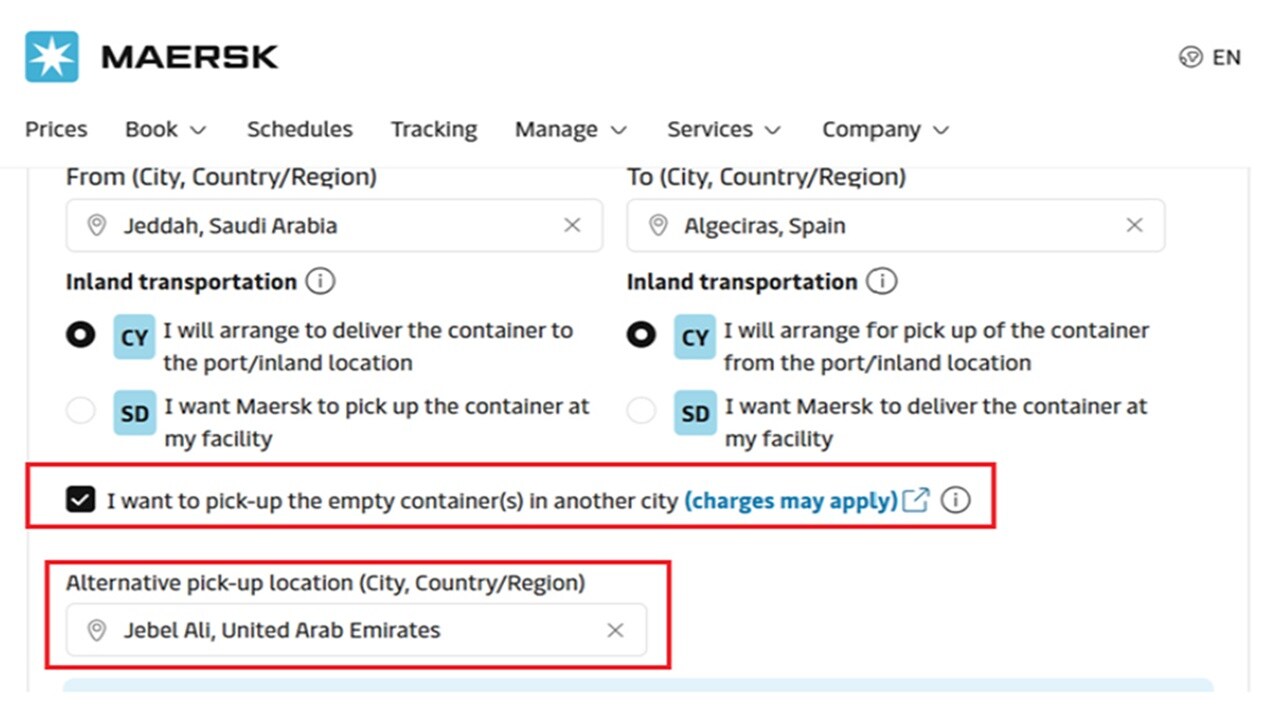1280x720 pixels.
Task: Open the info tooltip beside From inland transportation
Action: (x=320, y=281)
